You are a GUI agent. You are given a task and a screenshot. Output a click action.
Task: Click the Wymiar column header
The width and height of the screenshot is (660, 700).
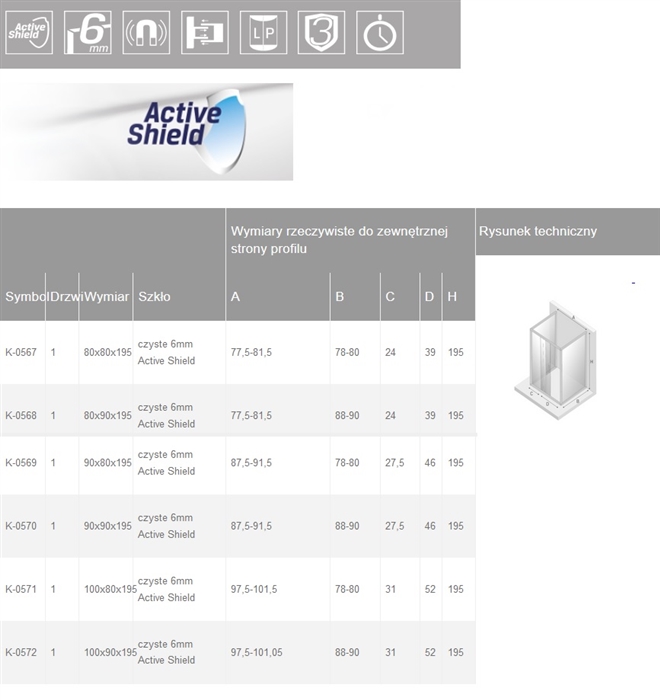tap(106, 297)
